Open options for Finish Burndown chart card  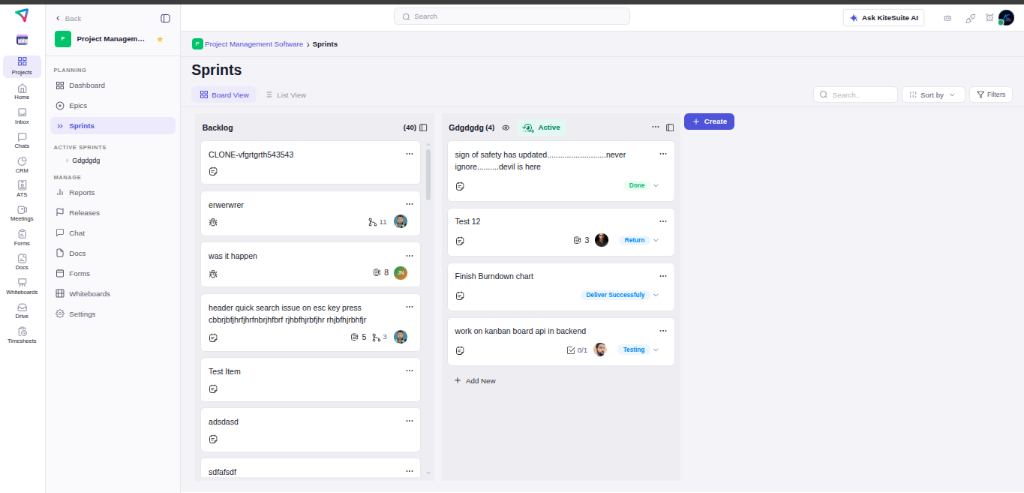point(663,276)
